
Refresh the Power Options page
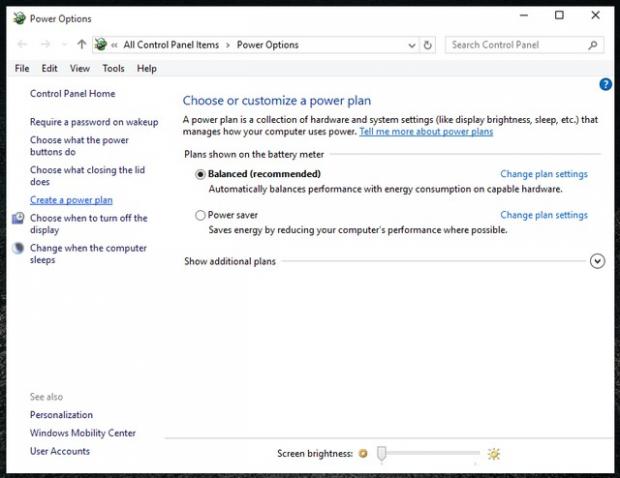tap(427, 45)
